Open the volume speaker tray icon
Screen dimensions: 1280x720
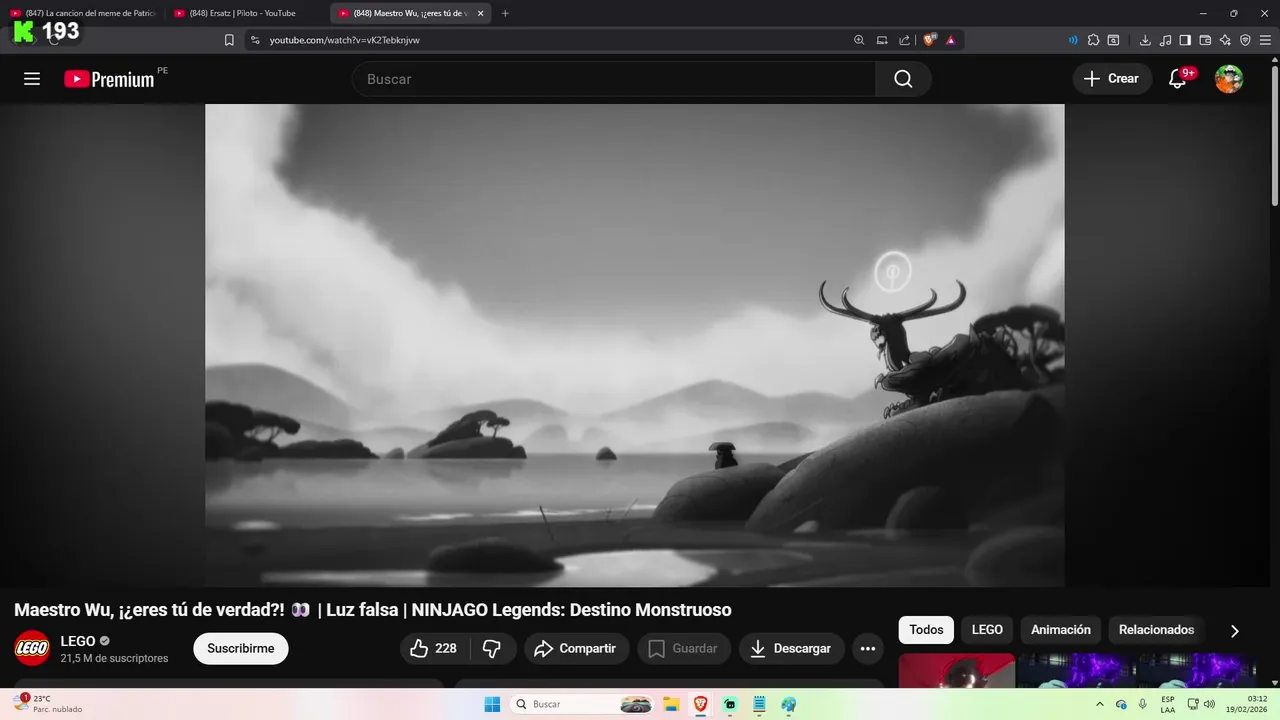(x=1210, y=704)
